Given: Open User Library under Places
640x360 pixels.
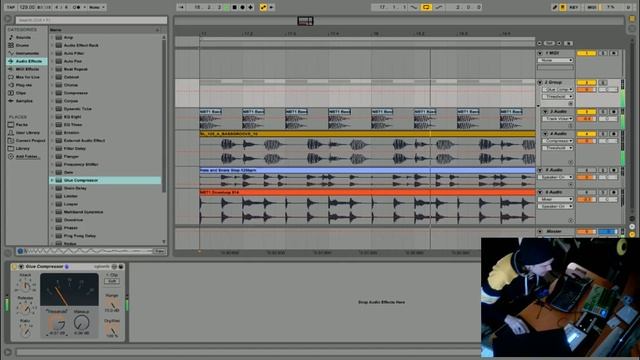Looking at the screenshot, I should coord(28,132).
